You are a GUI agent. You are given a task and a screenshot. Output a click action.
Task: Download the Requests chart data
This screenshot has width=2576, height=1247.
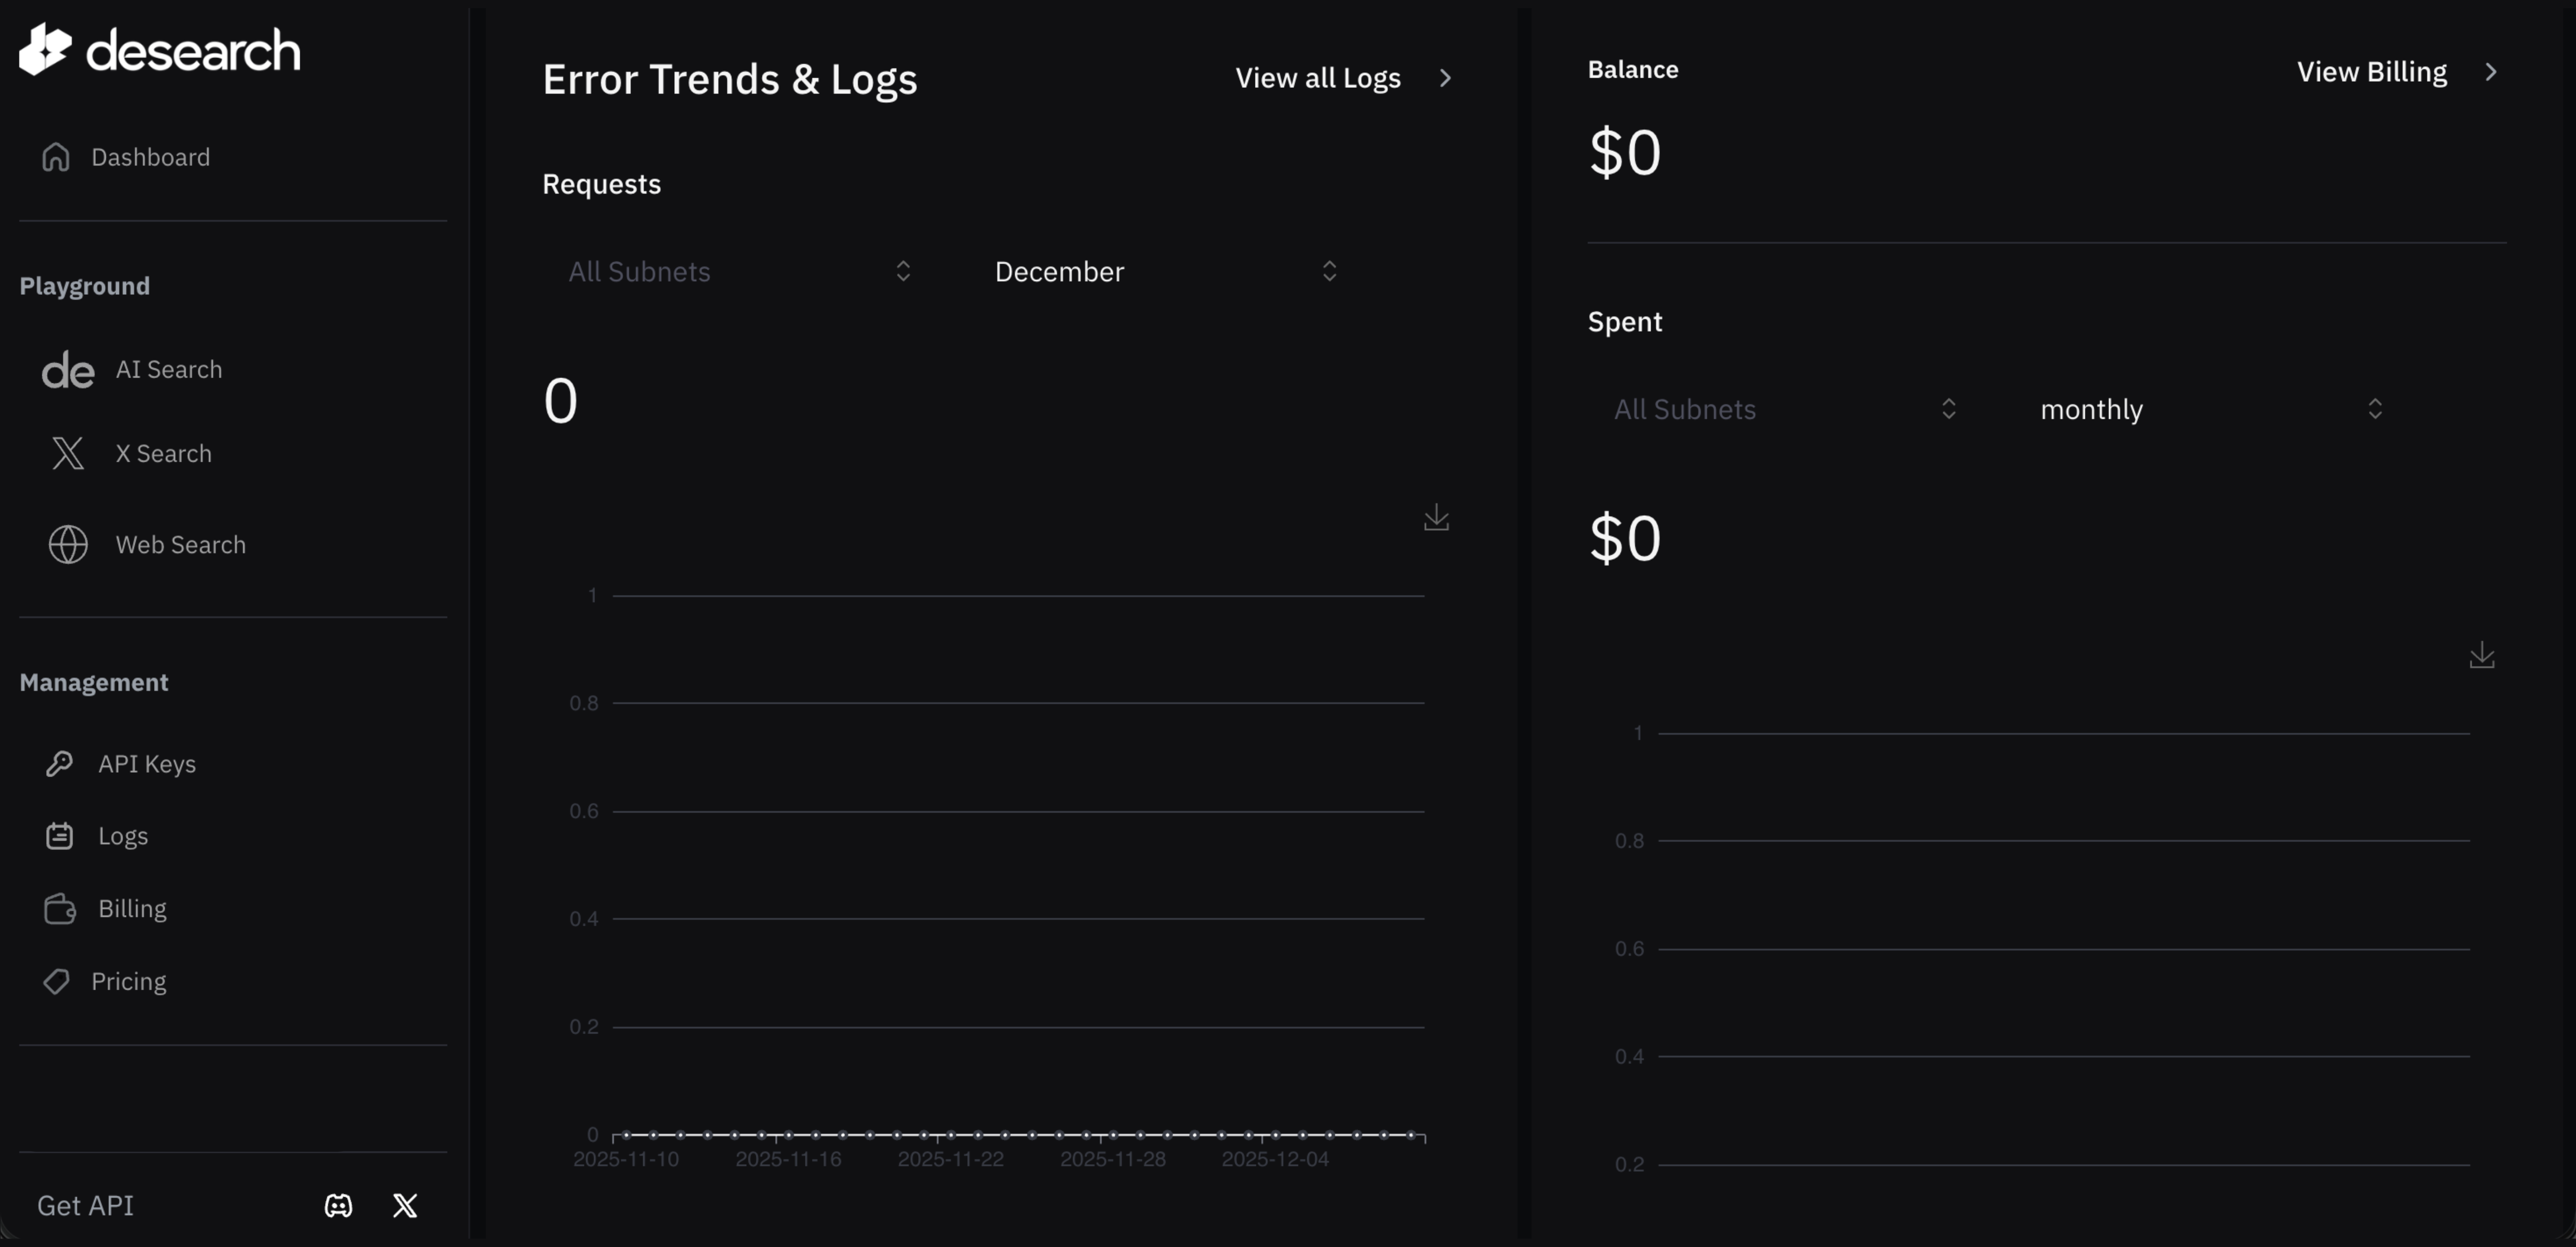click(1437, 518)
